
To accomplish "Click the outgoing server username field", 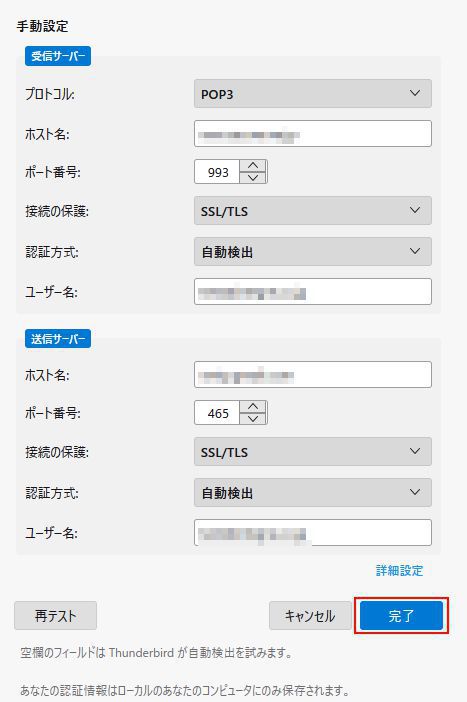I will coord(313,532).
